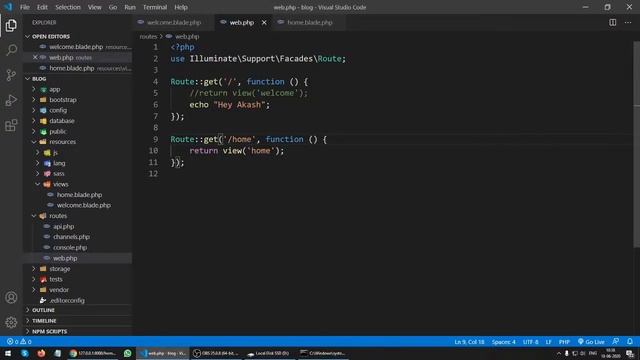This screenshot has width=640, height=360.
Task: Open the File menu
Action: click(24, 7)
